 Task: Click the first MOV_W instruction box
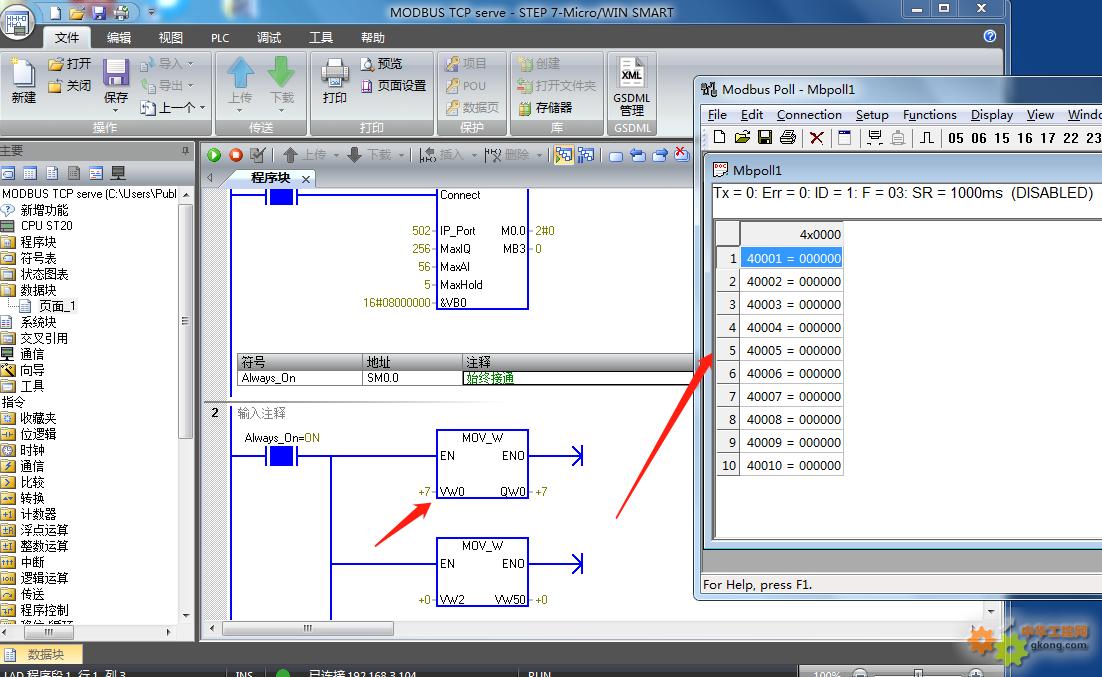point(482,463)
